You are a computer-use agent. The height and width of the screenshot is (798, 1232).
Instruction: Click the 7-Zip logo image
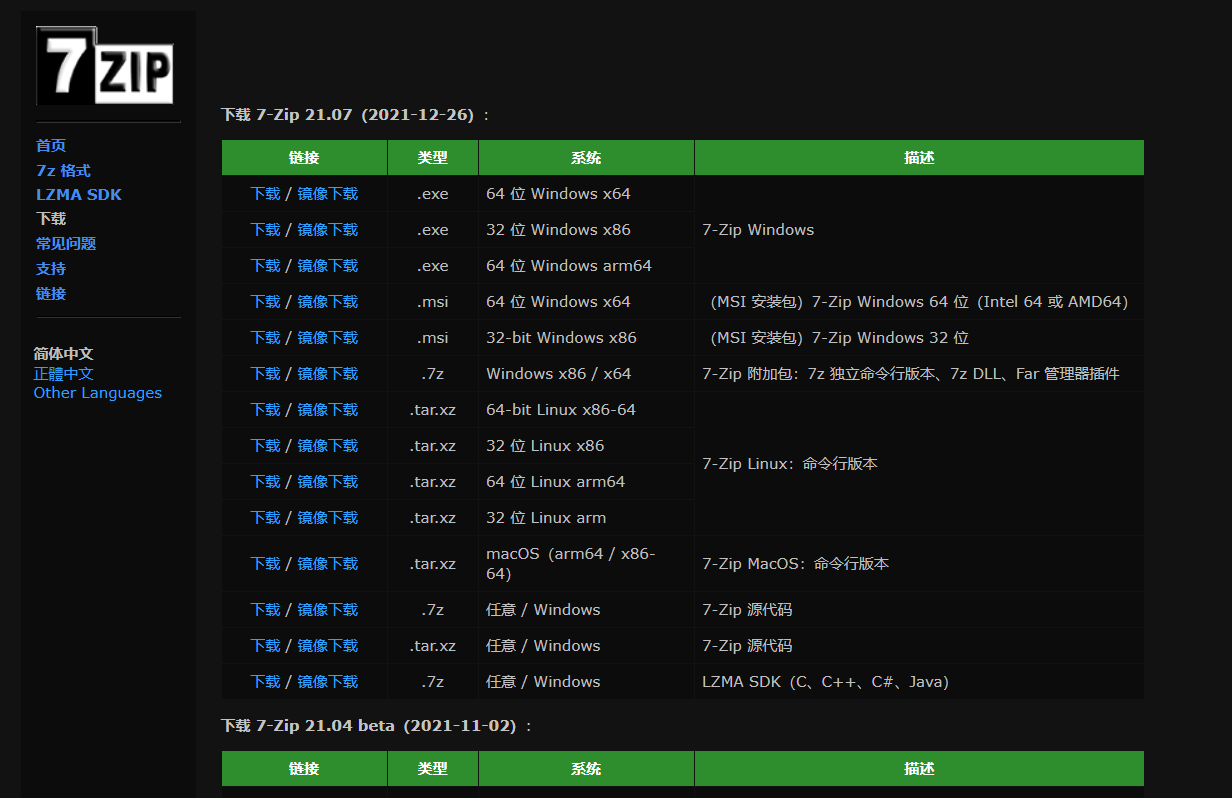104,65
